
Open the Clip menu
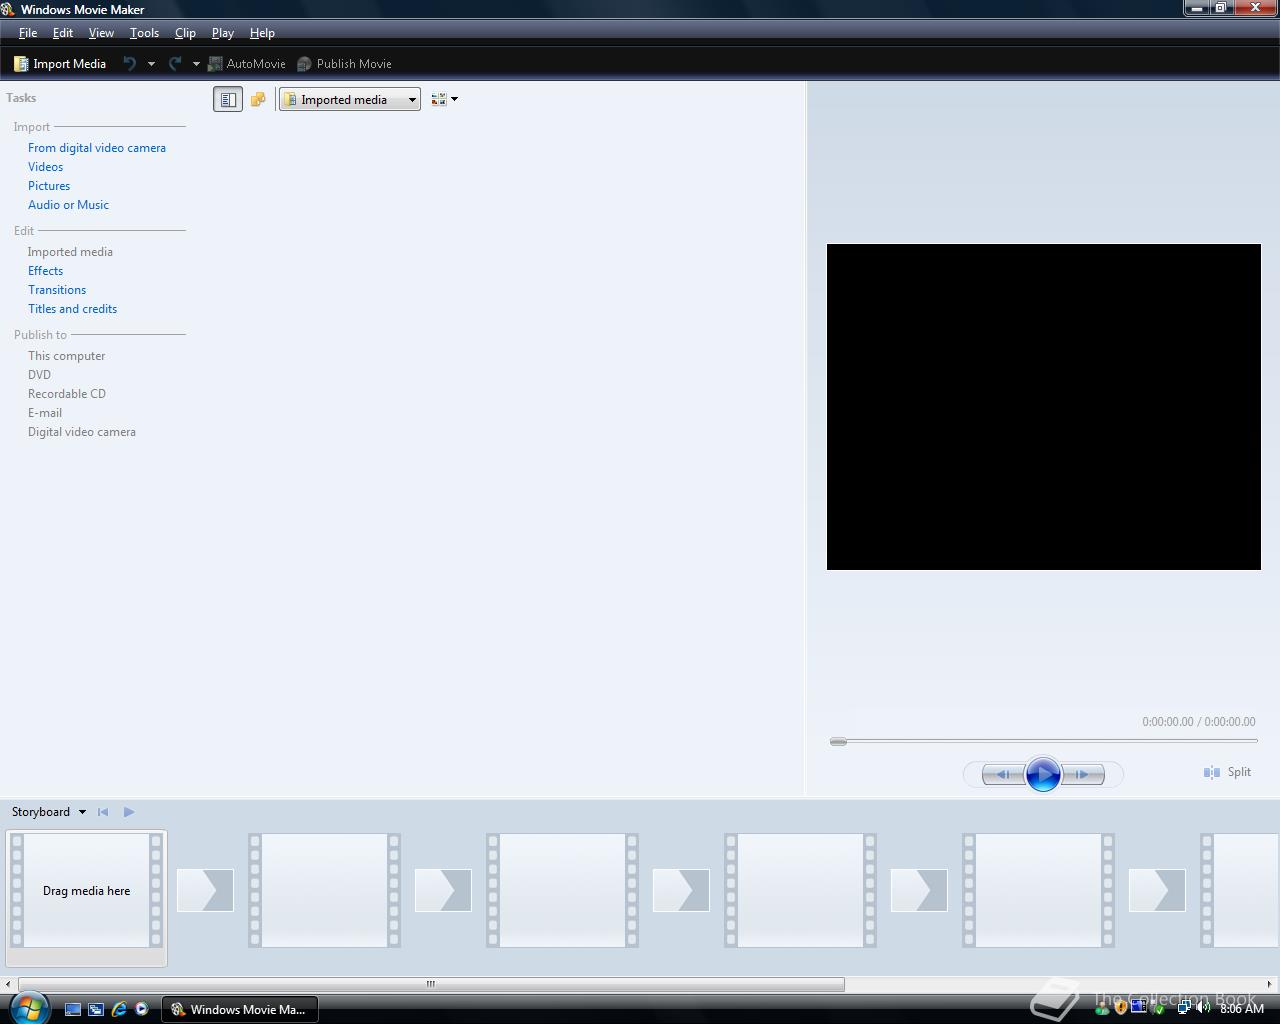(185, 33)
